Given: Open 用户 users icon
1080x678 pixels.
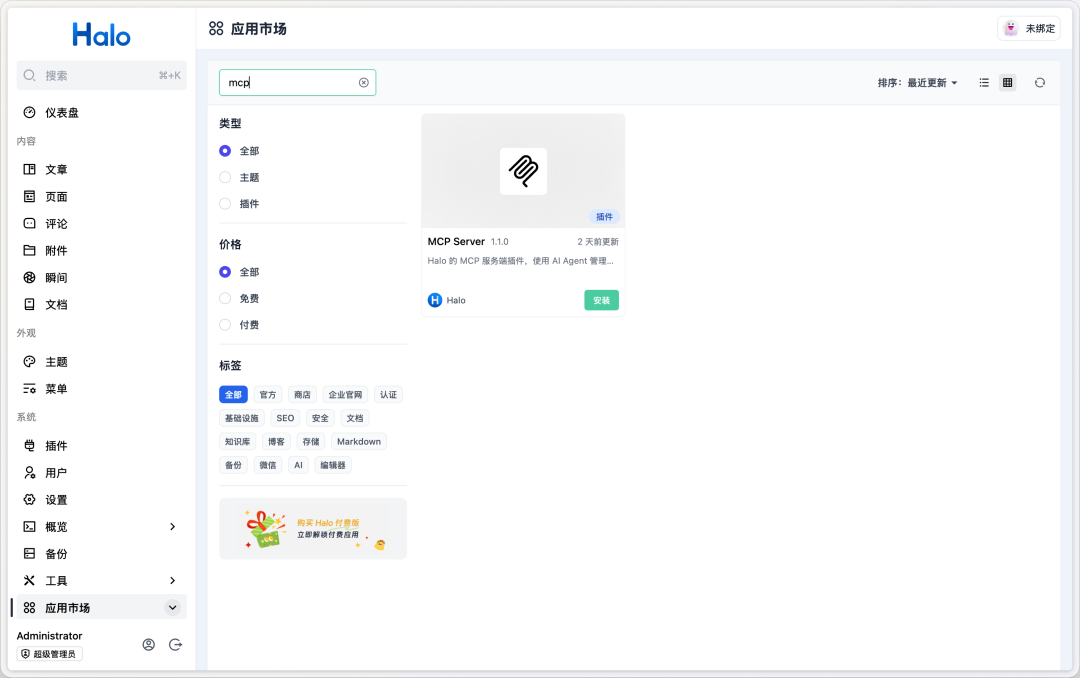Looking at the screenshot, I should 30,473.
